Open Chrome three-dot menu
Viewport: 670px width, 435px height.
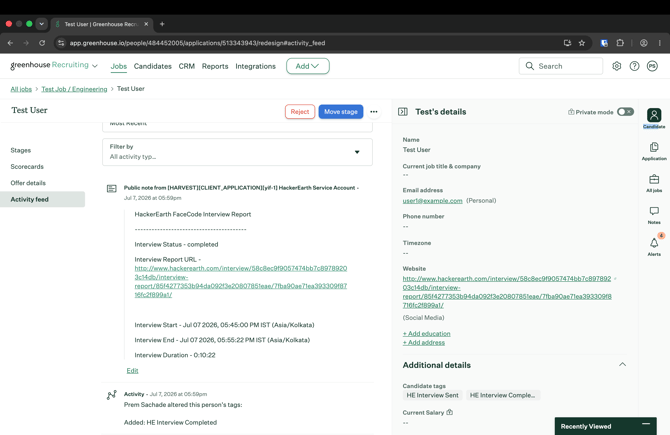[x=660, y=43]
